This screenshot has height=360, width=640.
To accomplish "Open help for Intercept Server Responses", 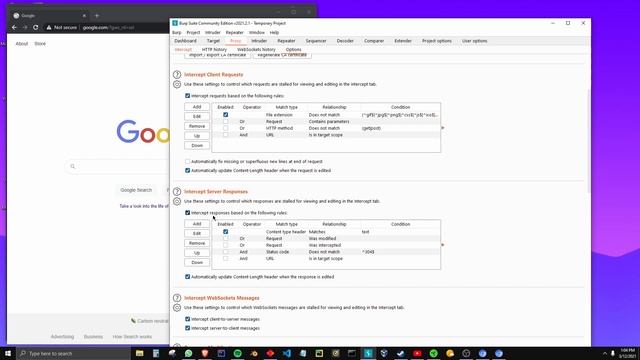I will [177, 191].
